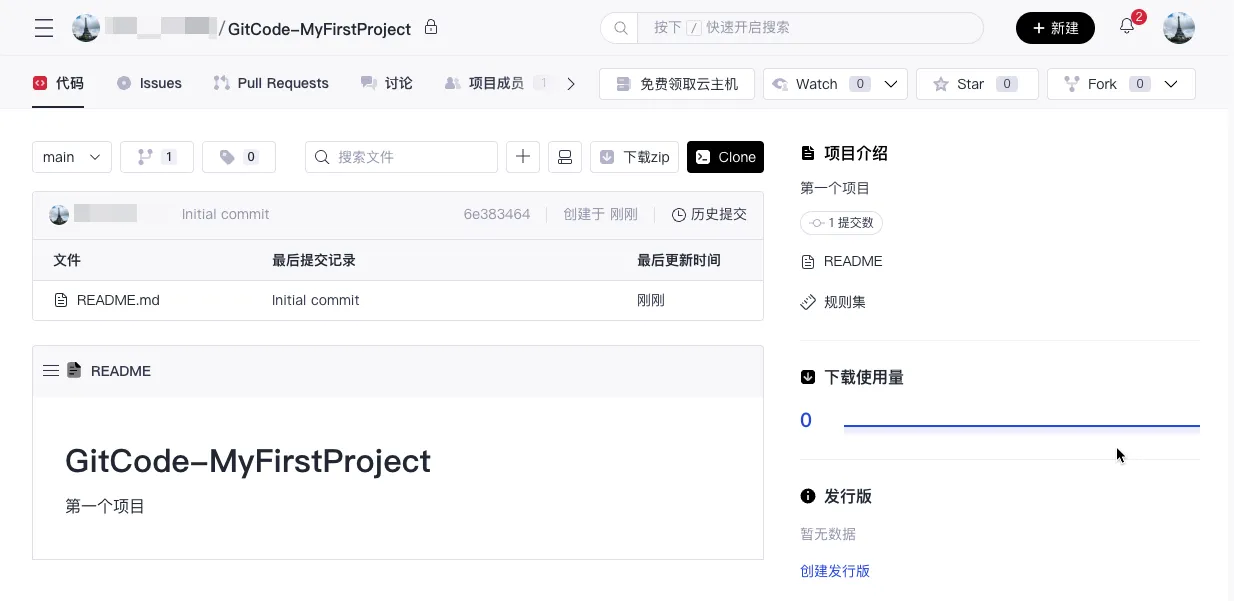
Task: Star this repository
Action: tap(976, 84)
